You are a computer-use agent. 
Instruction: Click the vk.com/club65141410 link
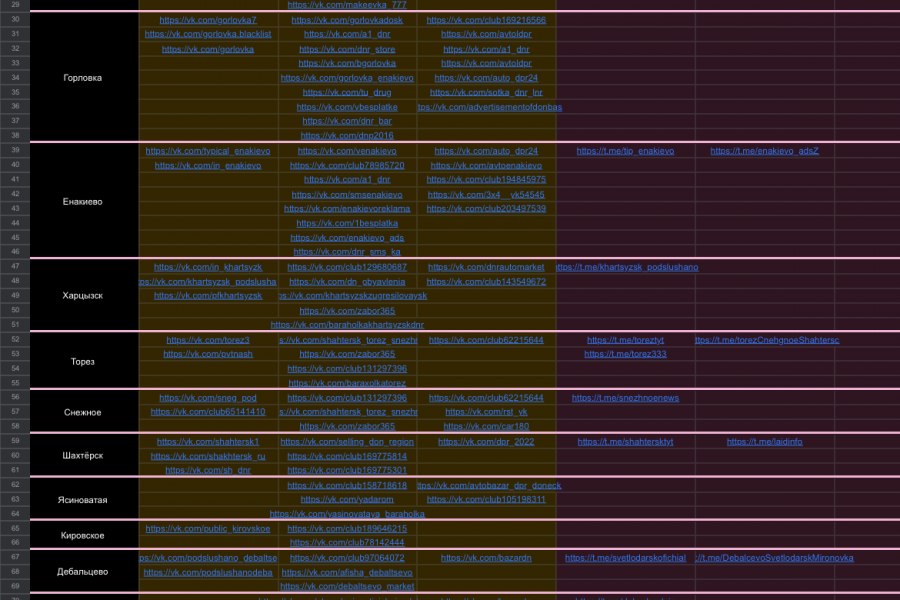tap(208, 412)
